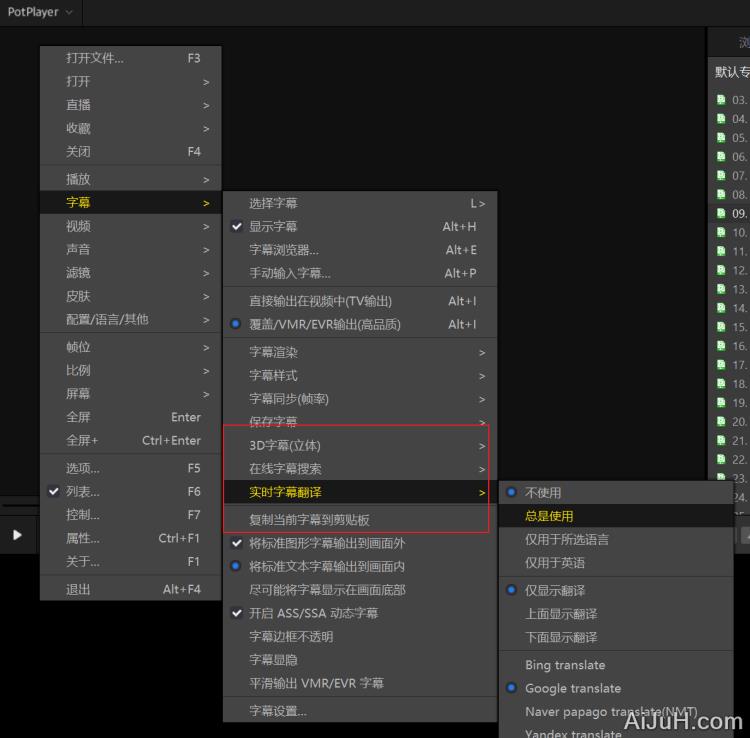Image resolution: width=750 pixels, height=738 pixels.
Task: Choose Bing translate as the translation engine
Action: (x=565, y=665)
